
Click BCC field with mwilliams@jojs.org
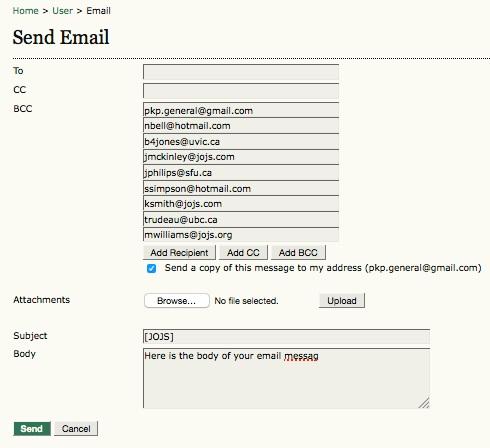click(241, 235)
